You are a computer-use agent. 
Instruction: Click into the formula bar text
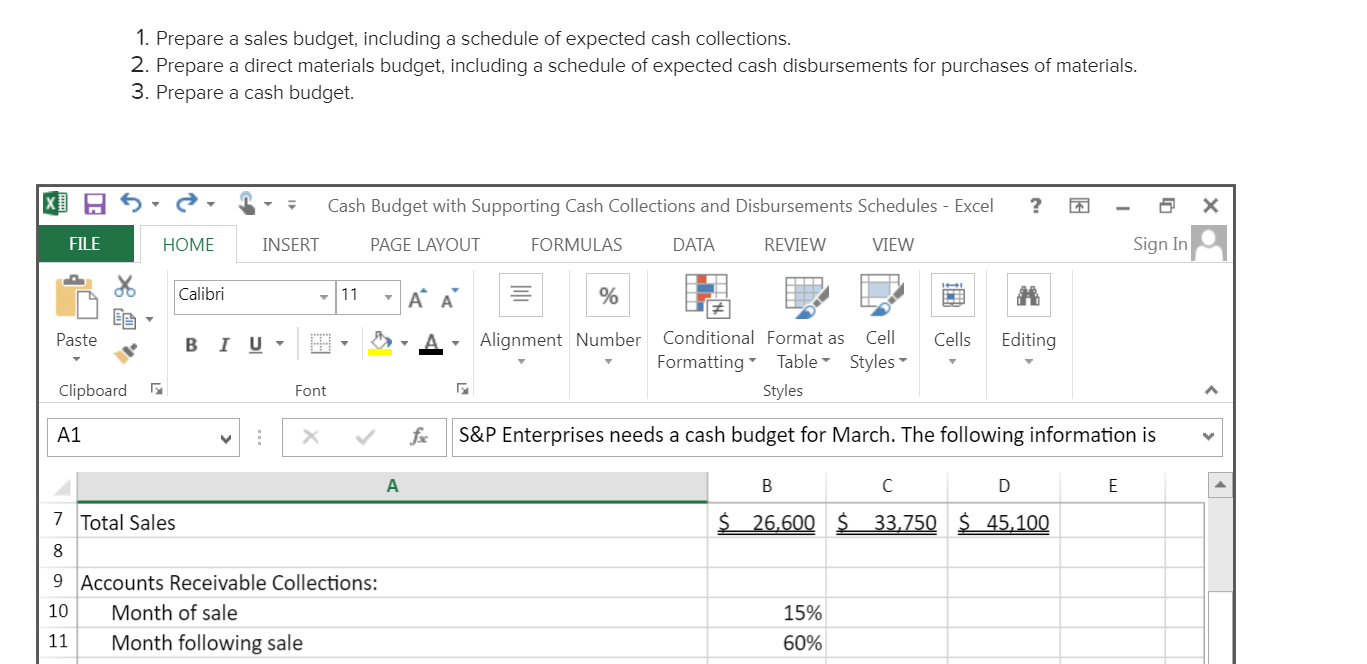[x=826, y=436]
